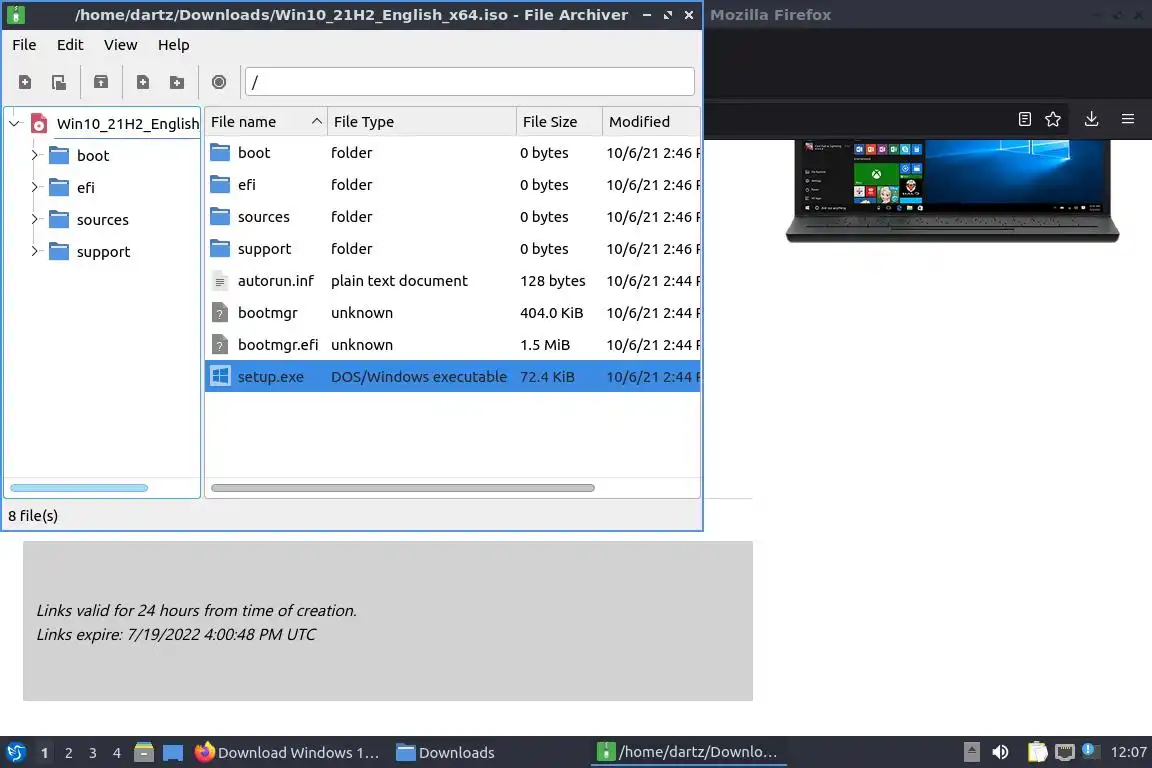Select the support folder row in file list

pyautogui.click(x=453, y=248)
